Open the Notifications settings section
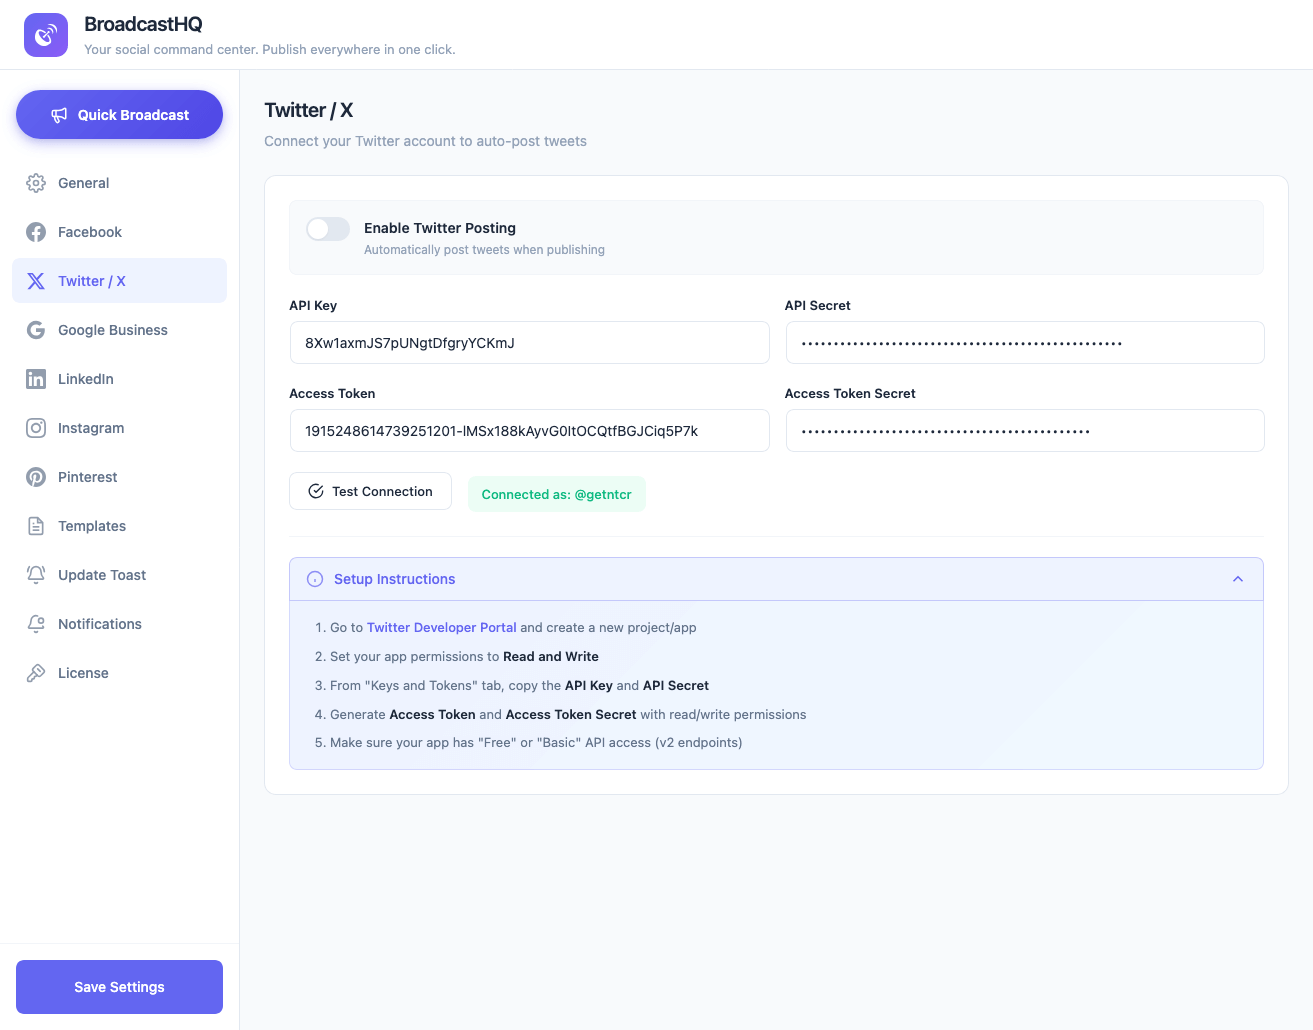1313x1030 pixels. [100, 624]
